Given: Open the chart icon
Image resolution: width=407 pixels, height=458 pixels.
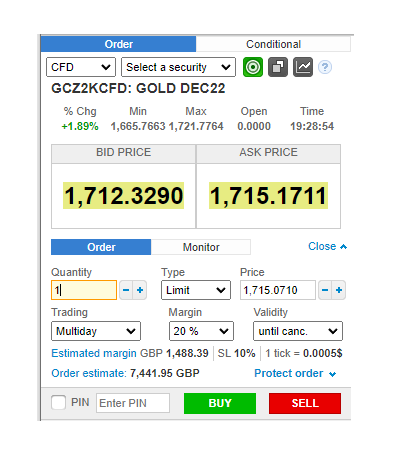Looking at the screenshot, I should pyautogui.click(x=303, y=67).
